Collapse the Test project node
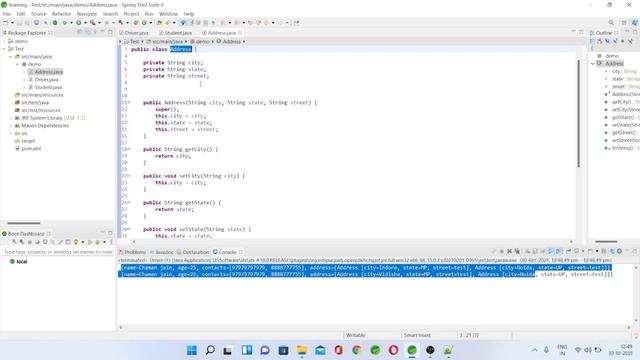Viewport: 640px width, 360px height. click(4, 49)
